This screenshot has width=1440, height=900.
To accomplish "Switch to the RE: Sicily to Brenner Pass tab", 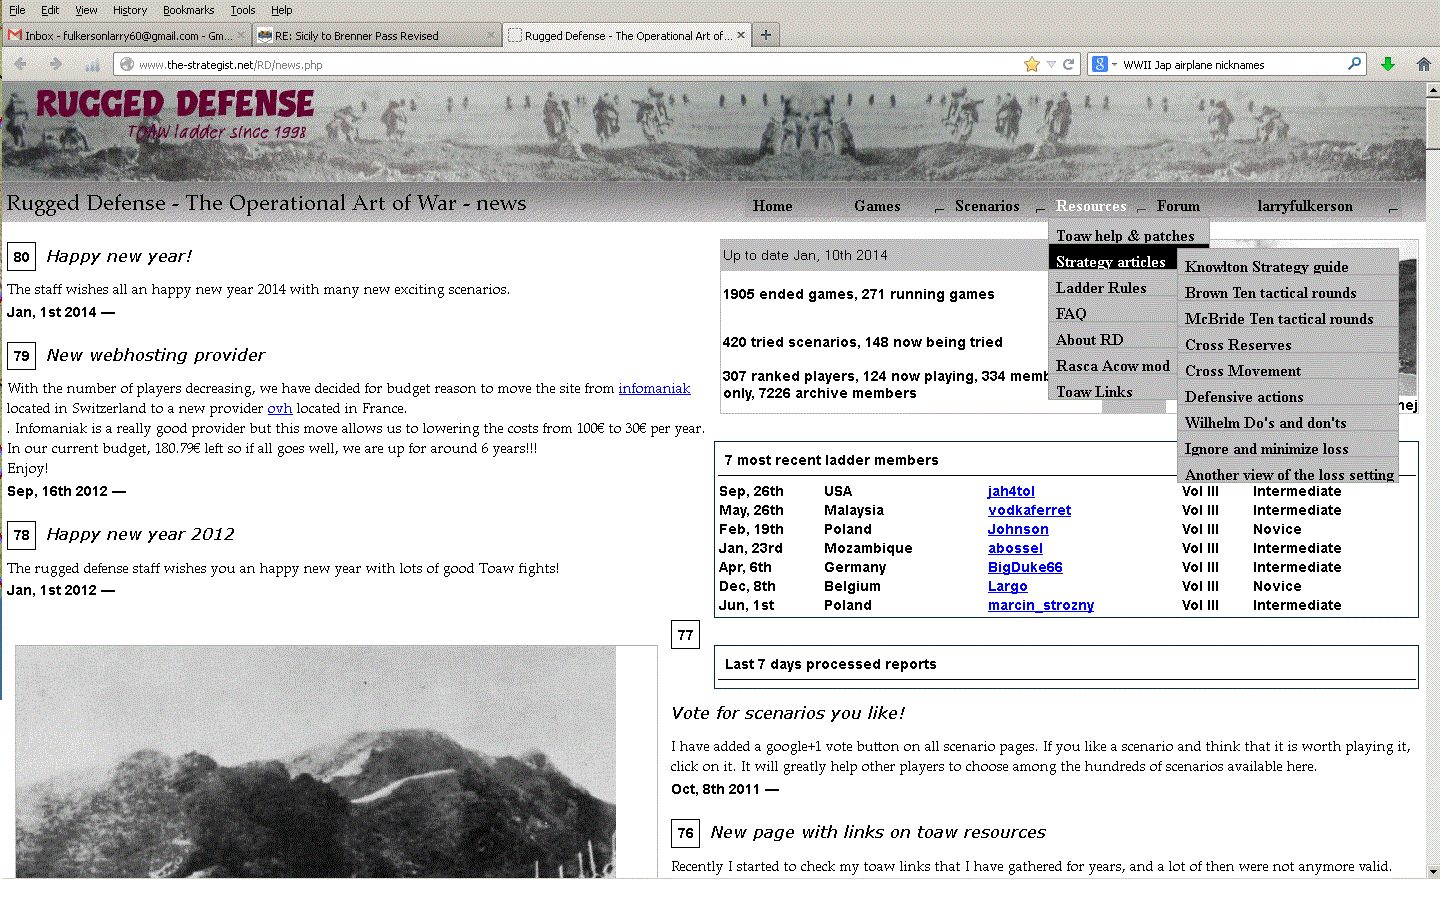I will (375, 35).
